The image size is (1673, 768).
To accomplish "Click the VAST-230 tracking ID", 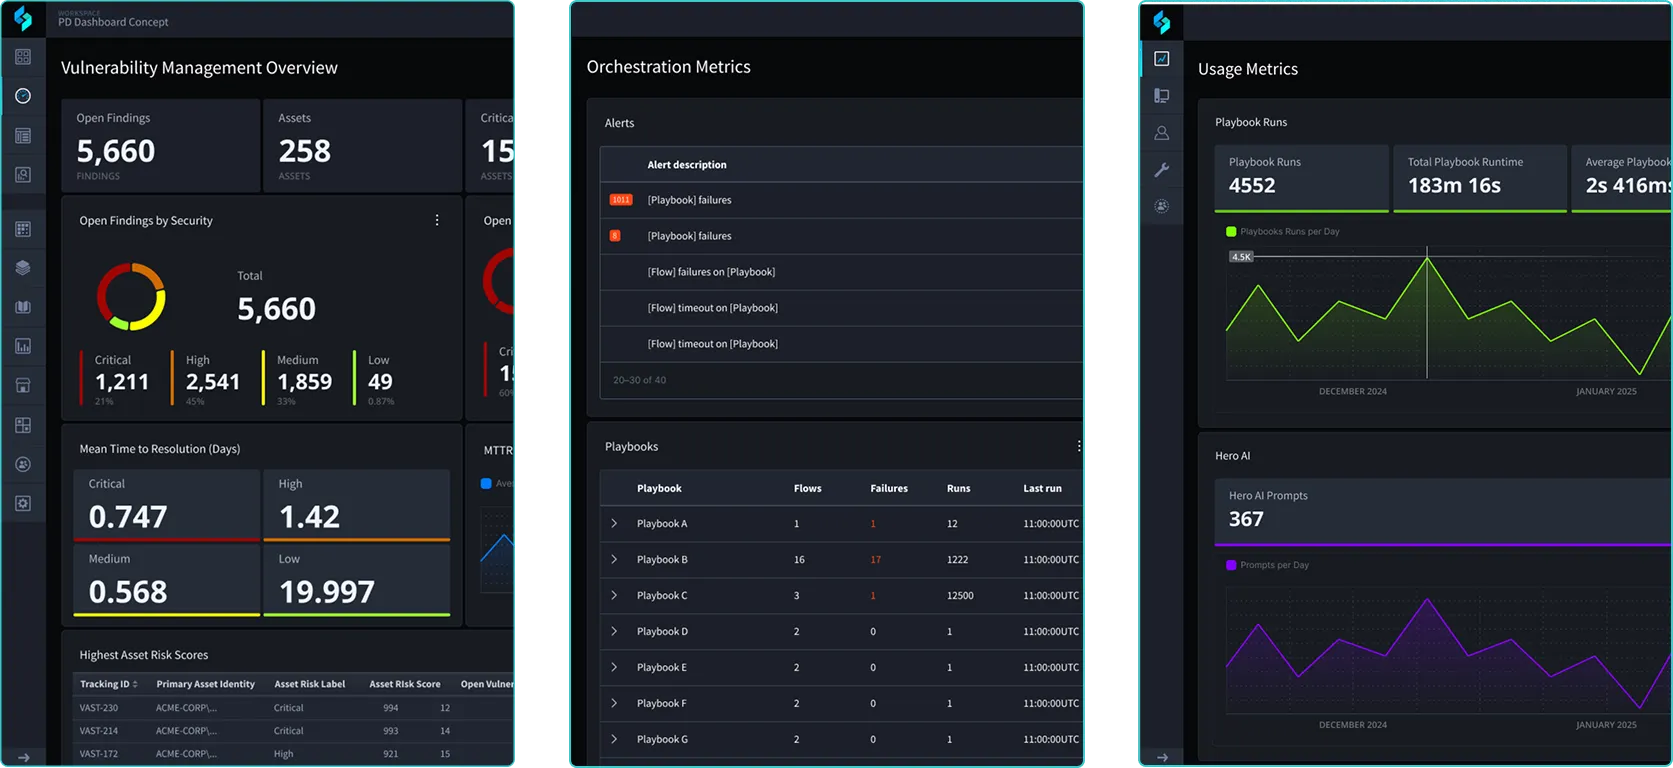I will click(x=99, y=708).
